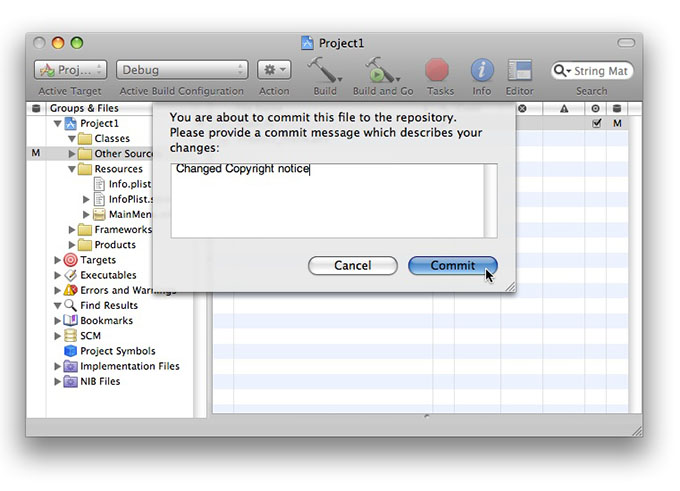680x491 pixels.
Task: Expand the Targets group
Action: (57, 260)
